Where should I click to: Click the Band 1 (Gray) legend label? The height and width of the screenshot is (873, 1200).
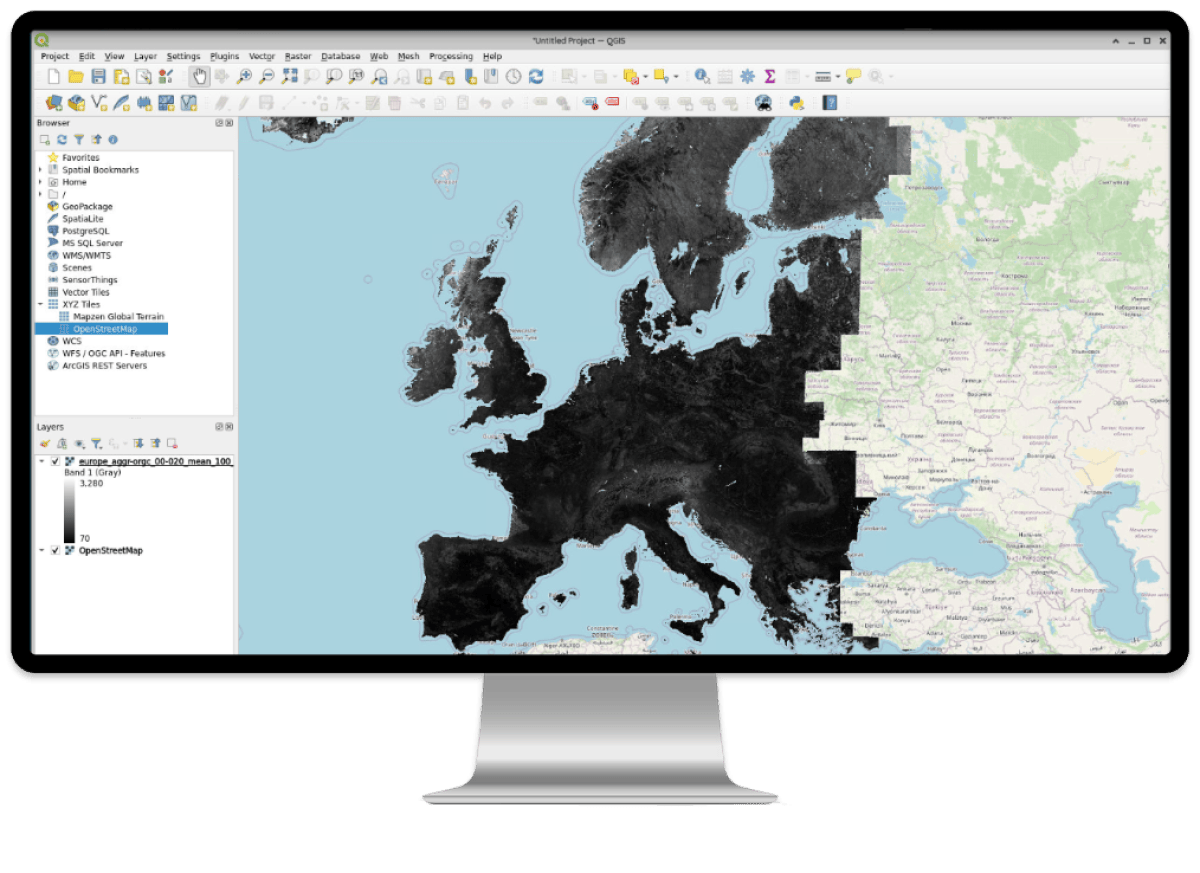coord(92,472)
